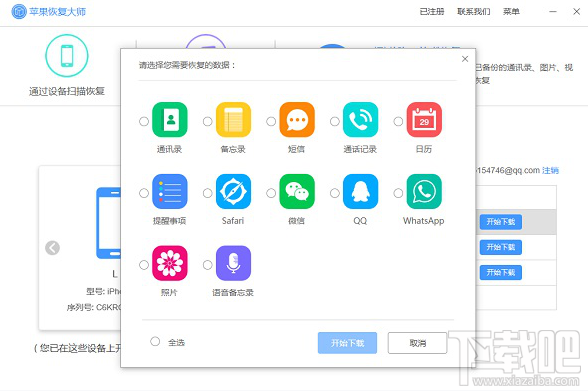Screen dimensions: 588x391
Task: Click the first 开始下载 button in backup list
Action: 501,222
